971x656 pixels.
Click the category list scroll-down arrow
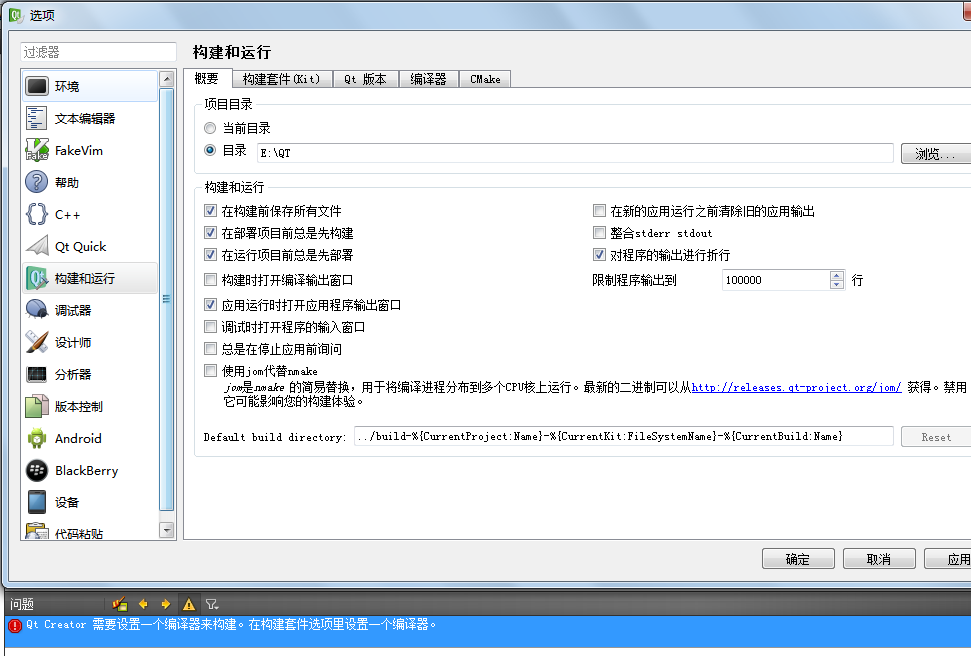click(166, 530)
